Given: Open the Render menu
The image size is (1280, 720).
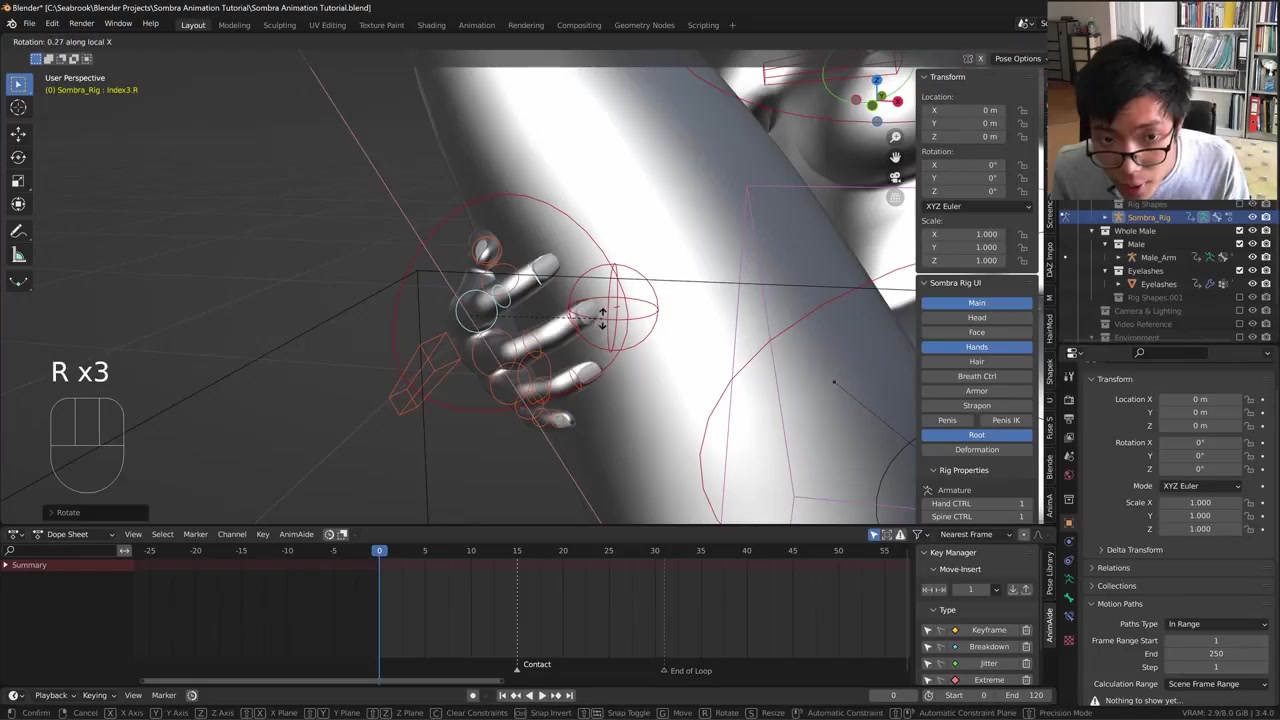Looking at the screenshot, I should (81, 24).
